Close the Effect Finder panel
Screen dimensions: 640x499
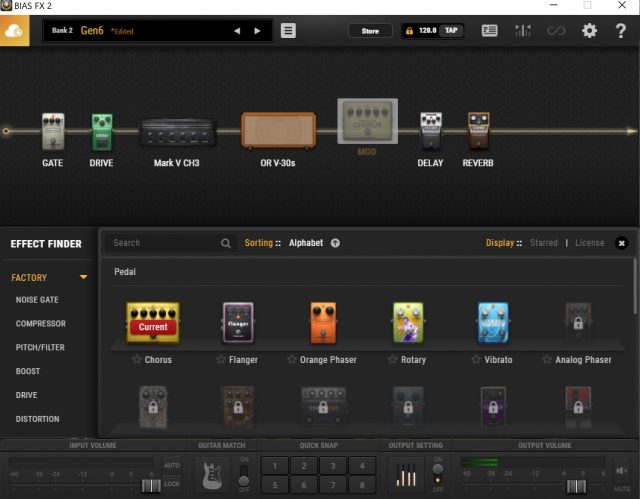621,243
